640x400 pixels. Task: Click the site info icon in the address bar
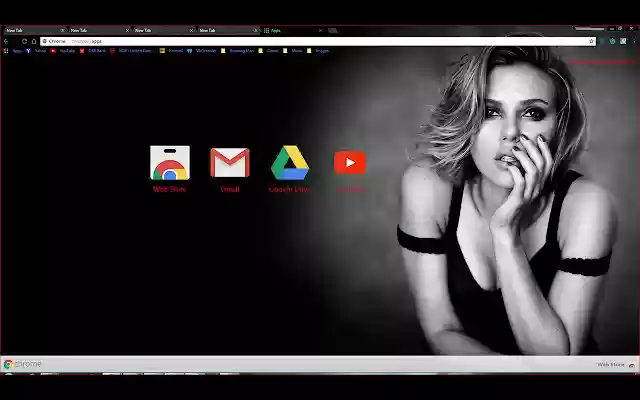click(45, 41)
